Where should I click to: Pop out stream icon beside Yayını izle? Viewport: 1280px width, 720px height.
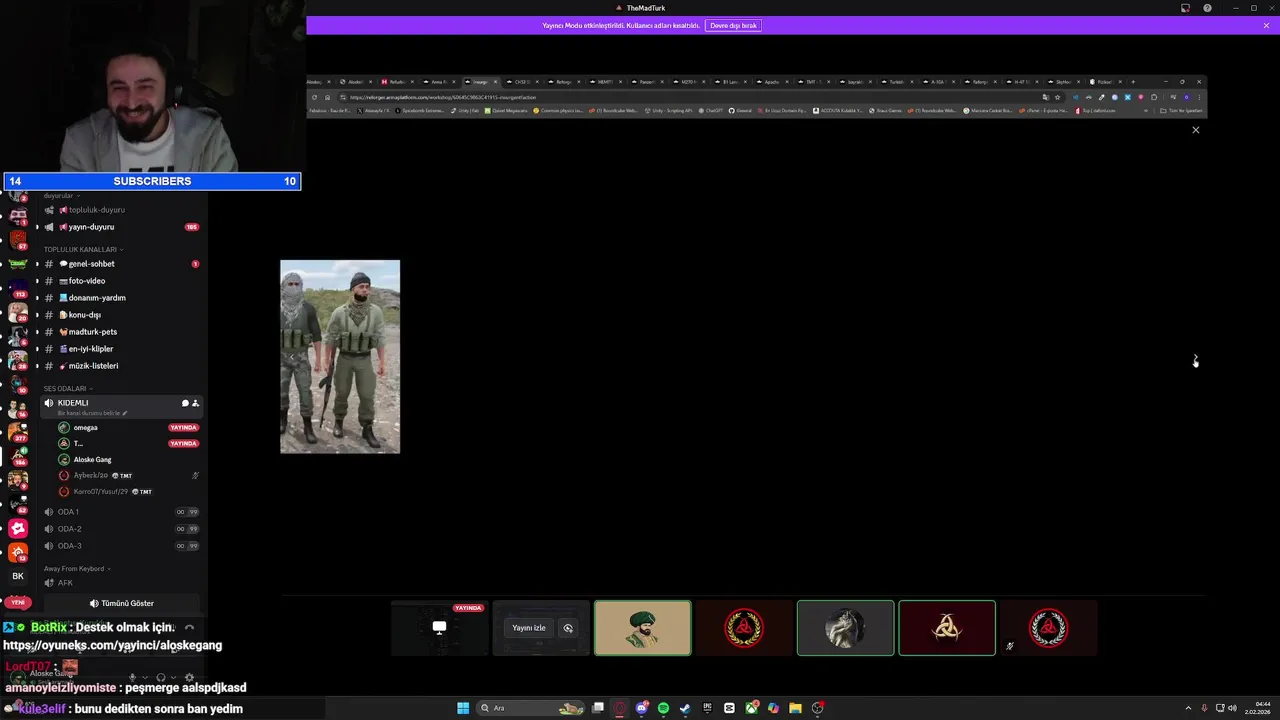click(x=568, y=628)
